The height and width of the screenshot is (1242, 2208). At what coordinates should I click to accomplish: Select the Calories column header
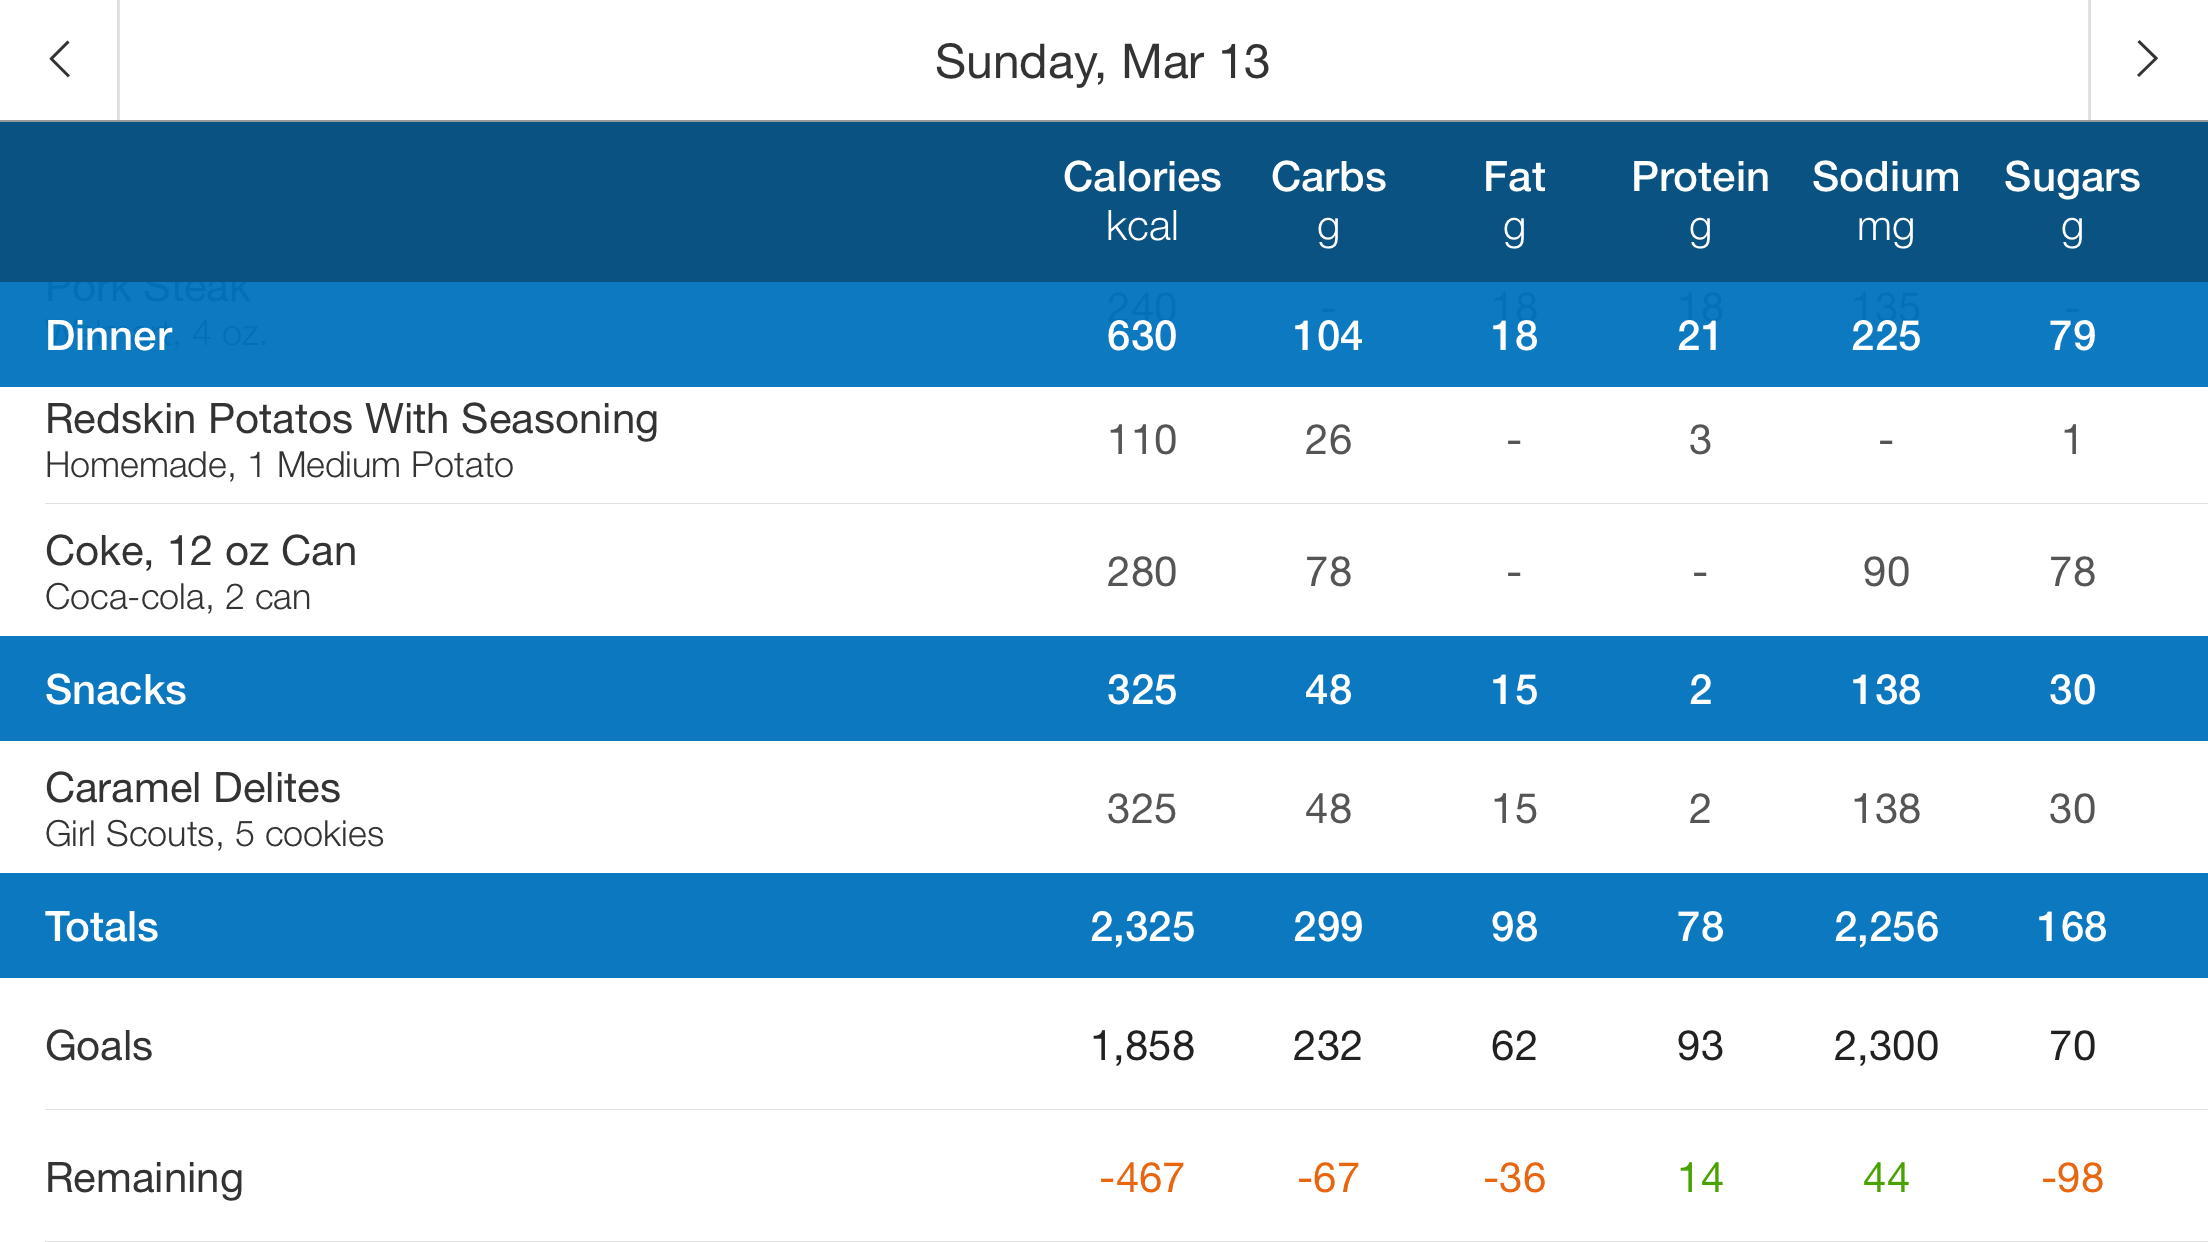click(1141, 200)
